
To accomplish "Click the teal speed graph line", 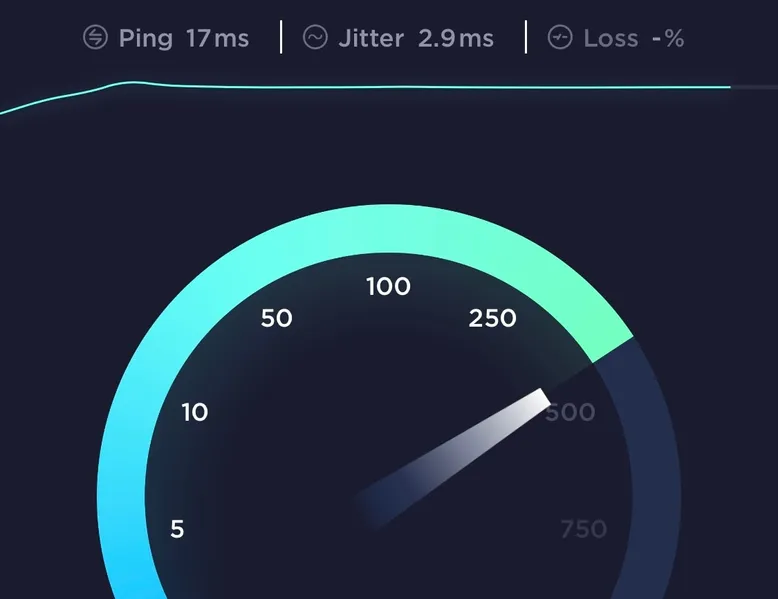I will [365, 87].
